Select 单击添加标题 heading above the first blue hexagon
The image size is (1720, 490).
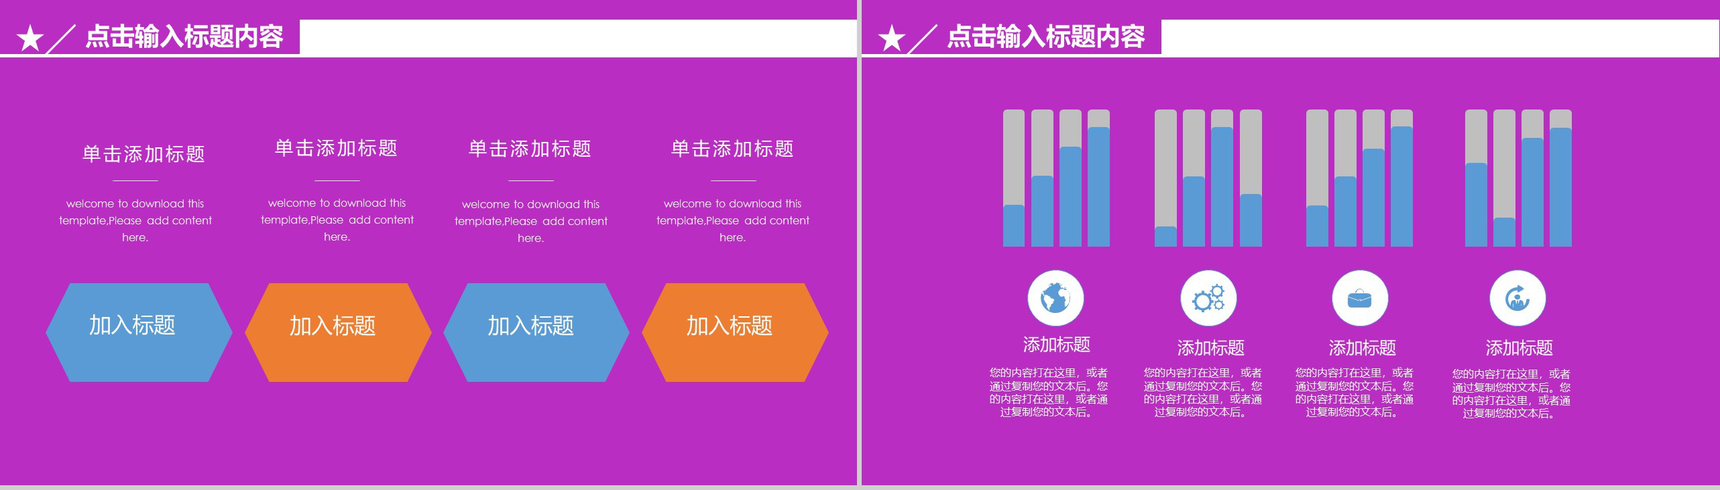(x=143, y=154)
